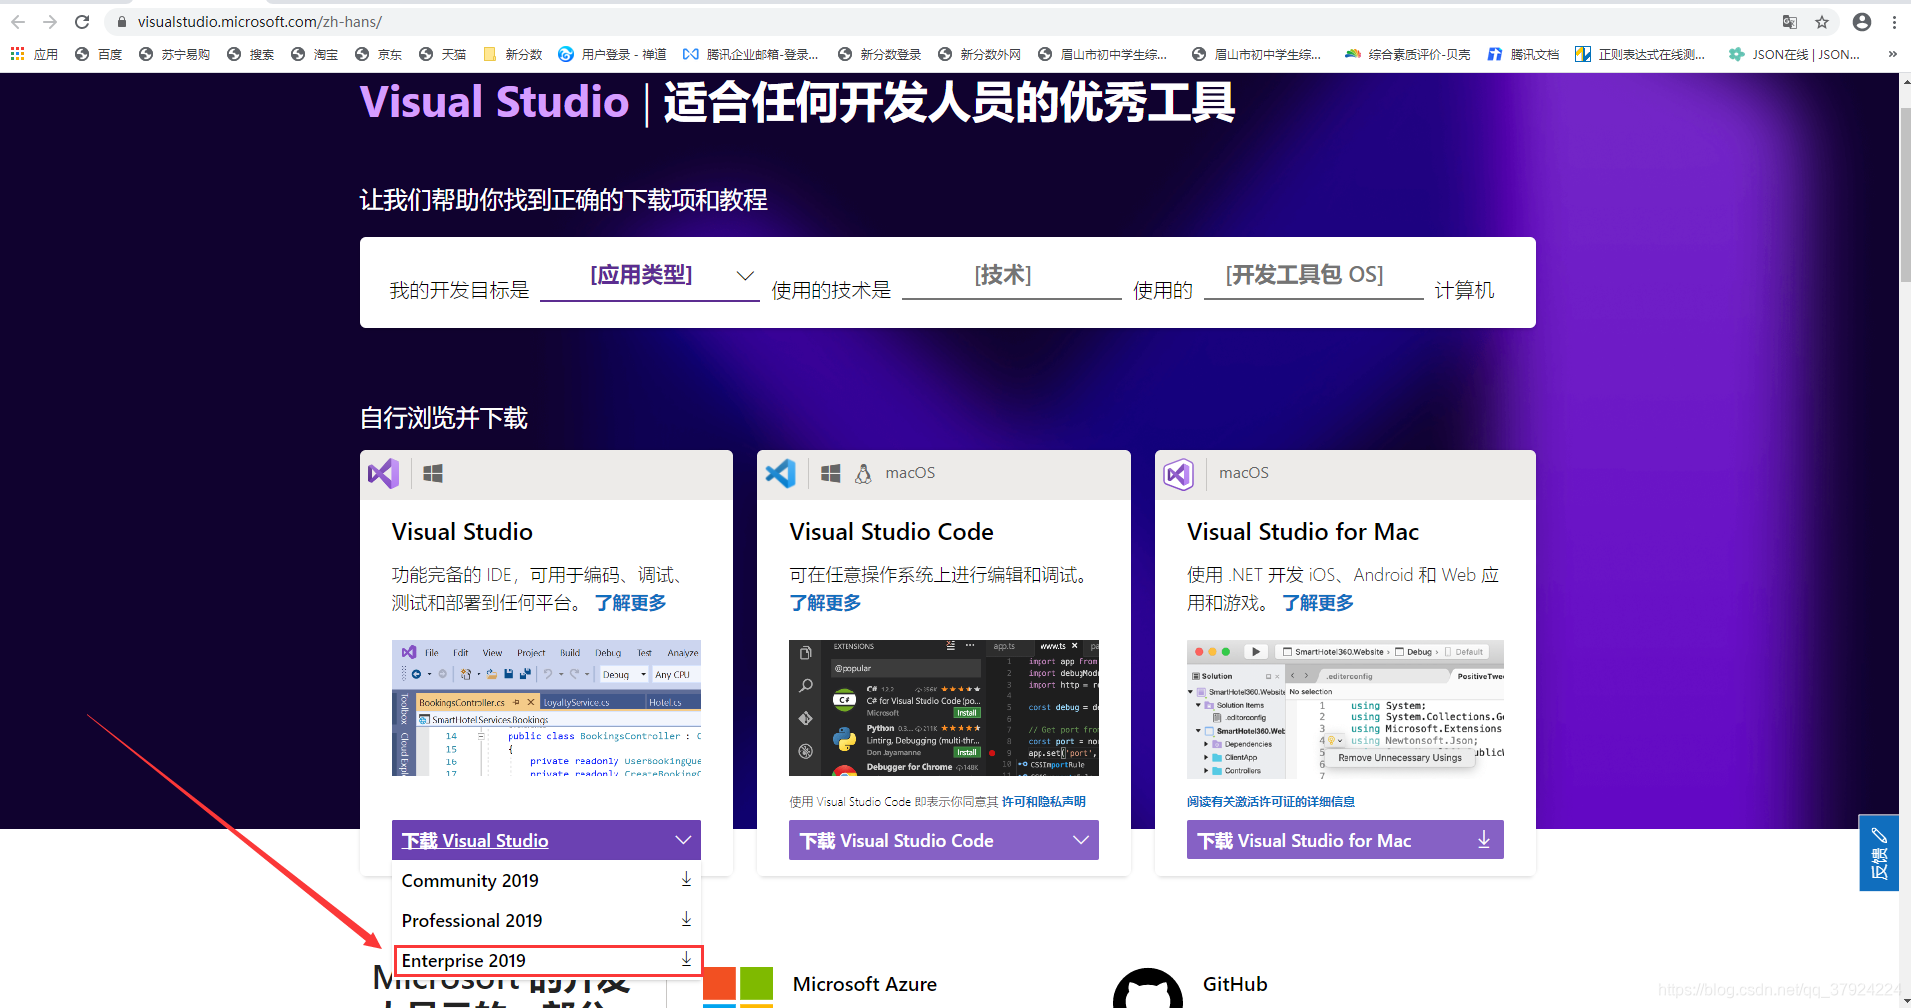Open the JSON在线 bookmark
The width and height of the screenshot is (1911, 1008).
coord(1795,54)
